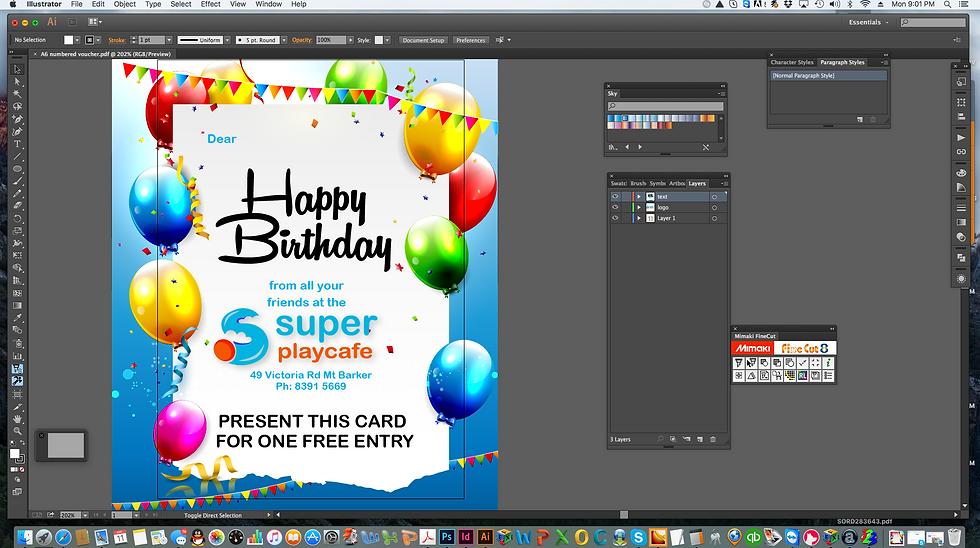Click the opacity 100% input field
This screenshot has height=548, width=980.
331,40
